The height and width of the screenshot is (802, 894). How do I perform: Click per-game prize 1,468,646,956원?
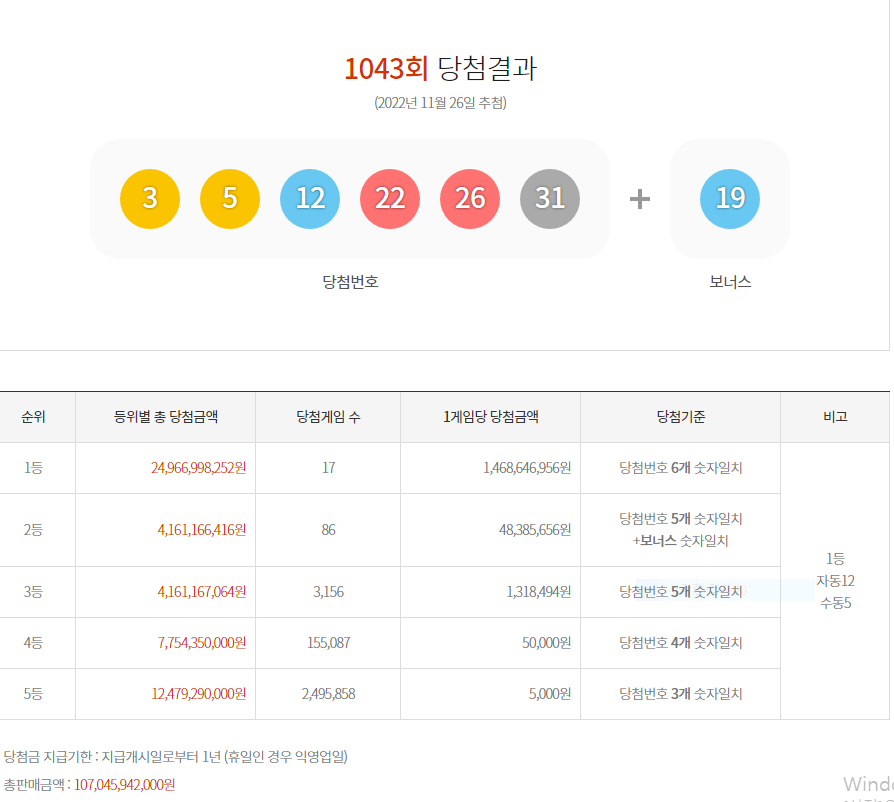pos(527,468)
